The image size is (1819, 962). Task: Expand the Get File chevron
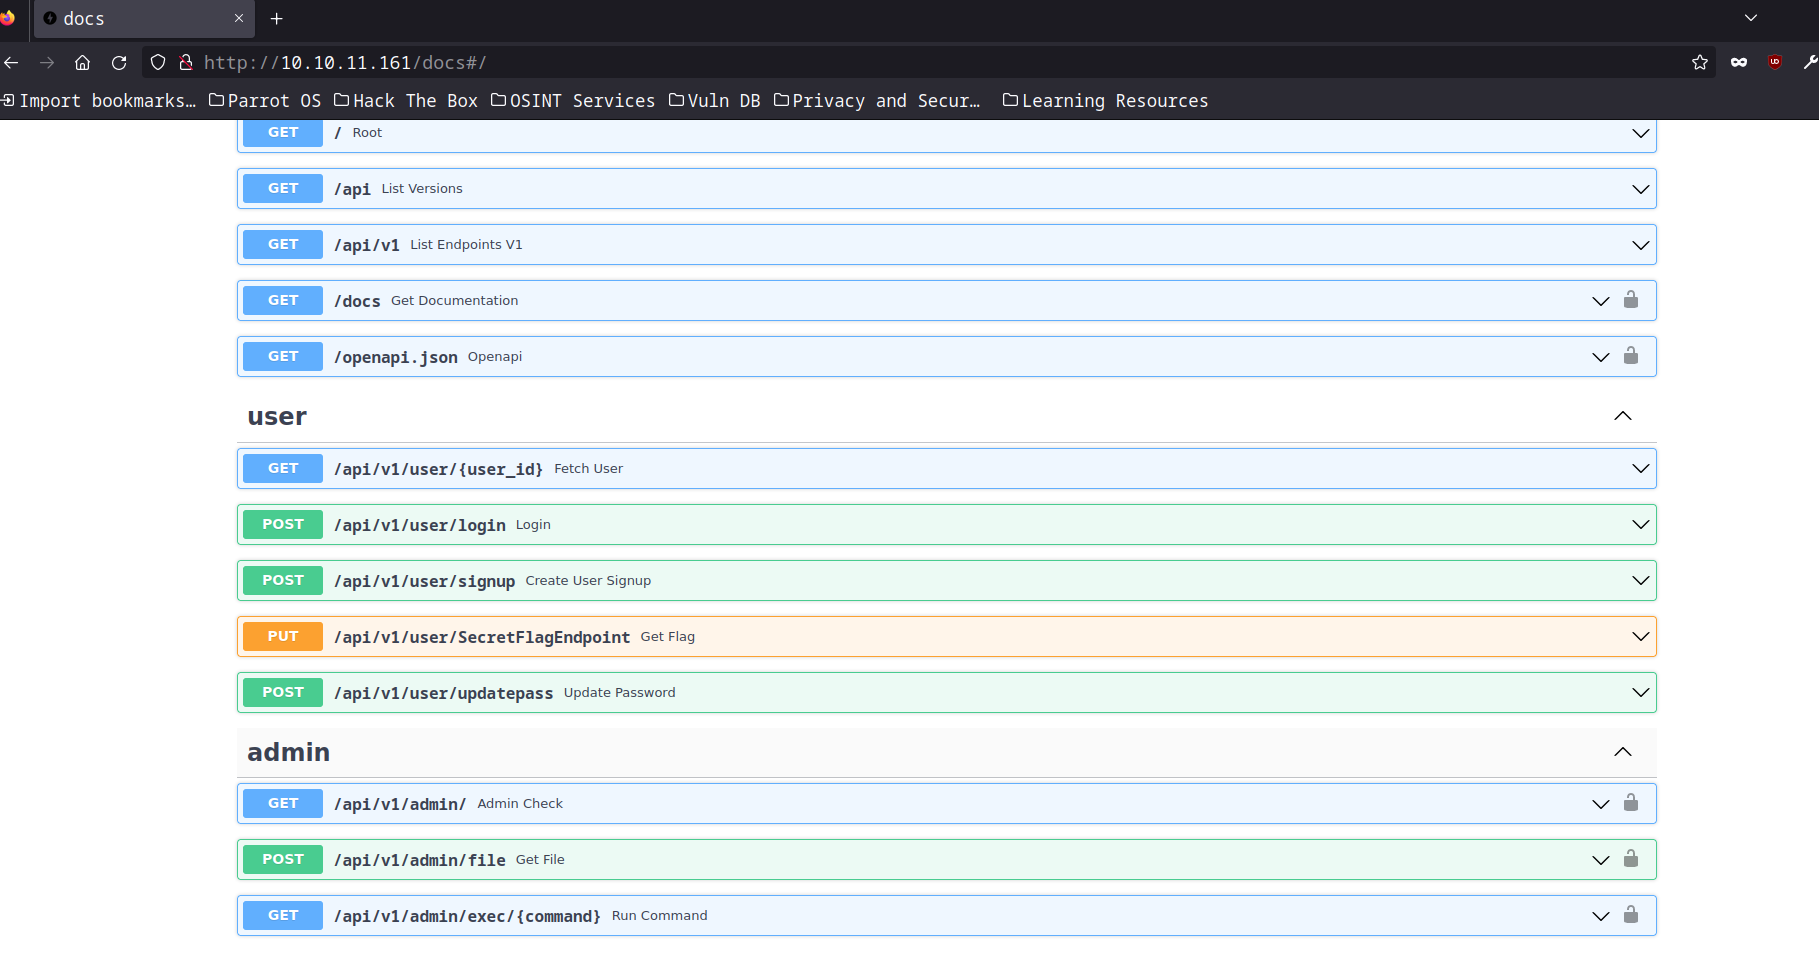1601,860
